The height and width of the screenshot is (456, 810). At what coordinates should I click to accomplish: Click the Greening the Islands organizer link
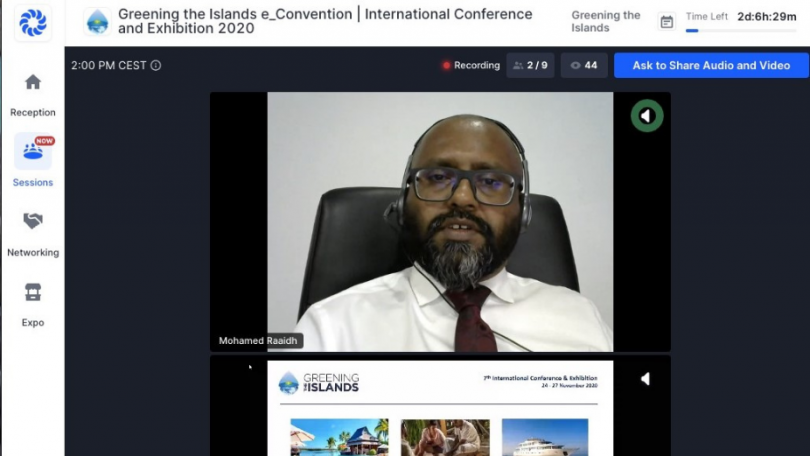click(x=605, y=22)
